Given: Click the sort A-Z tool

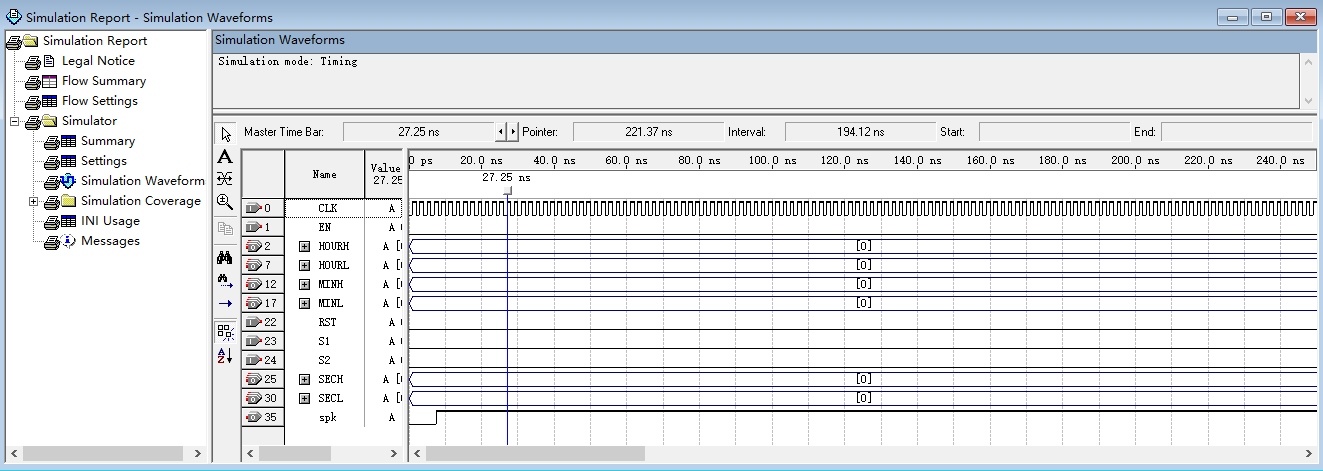Looking at the screenshot, I should click(x=225, y=356).
